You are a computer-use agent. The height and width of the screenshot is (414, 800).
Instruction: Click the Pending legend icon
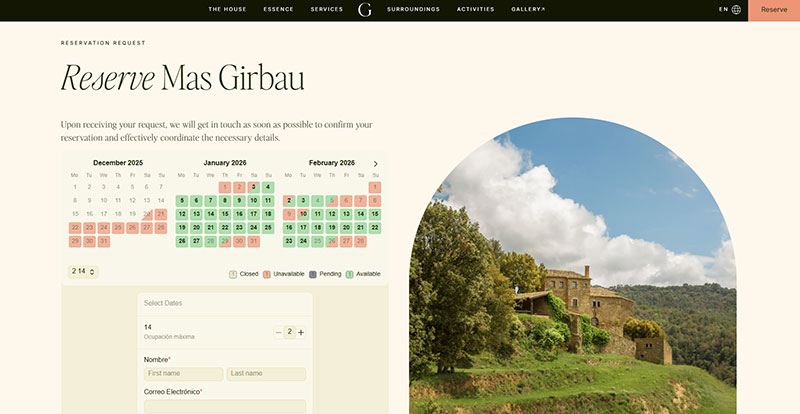[x=313, y=274]
